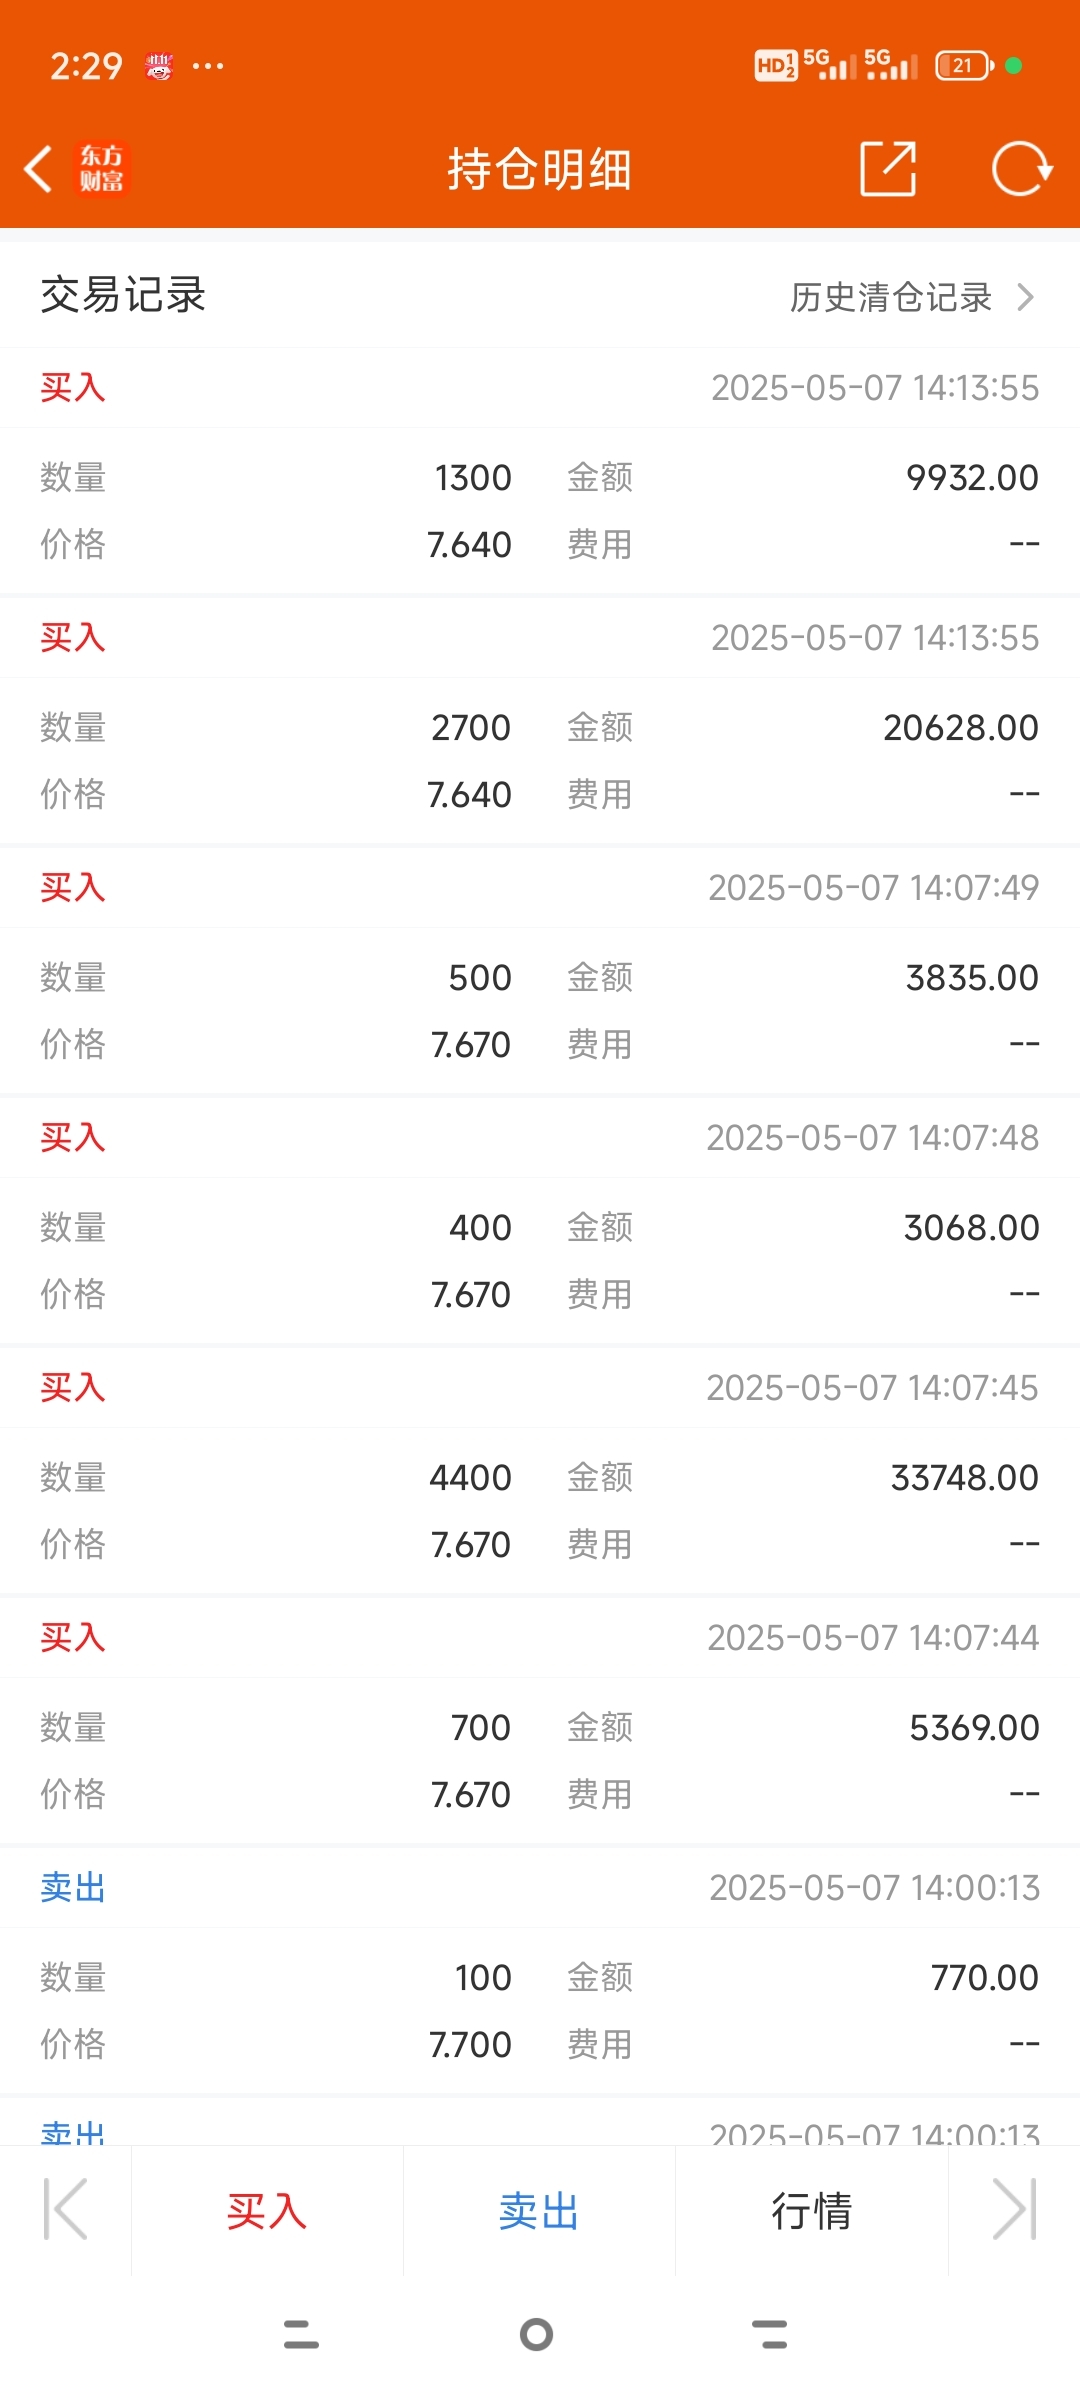The height and width of the screenshot is (2400, 1080).
Task: Jump to first stock arrow icon
Action: [x=66, y=2210]
